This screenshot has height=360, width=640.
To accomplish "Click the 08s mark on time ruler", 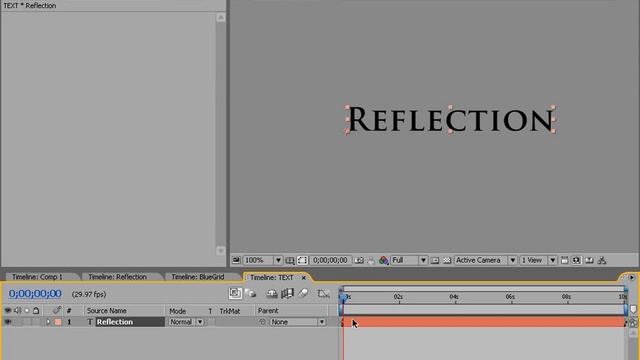I will pyautogui.click(x=566, y=297).
